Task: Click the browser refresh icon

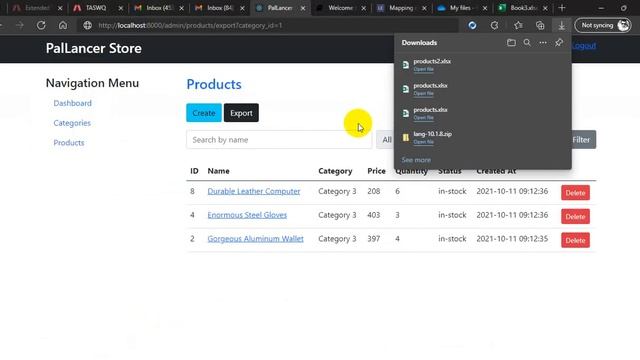Action: pyautogui.click(x=41, y=25)
